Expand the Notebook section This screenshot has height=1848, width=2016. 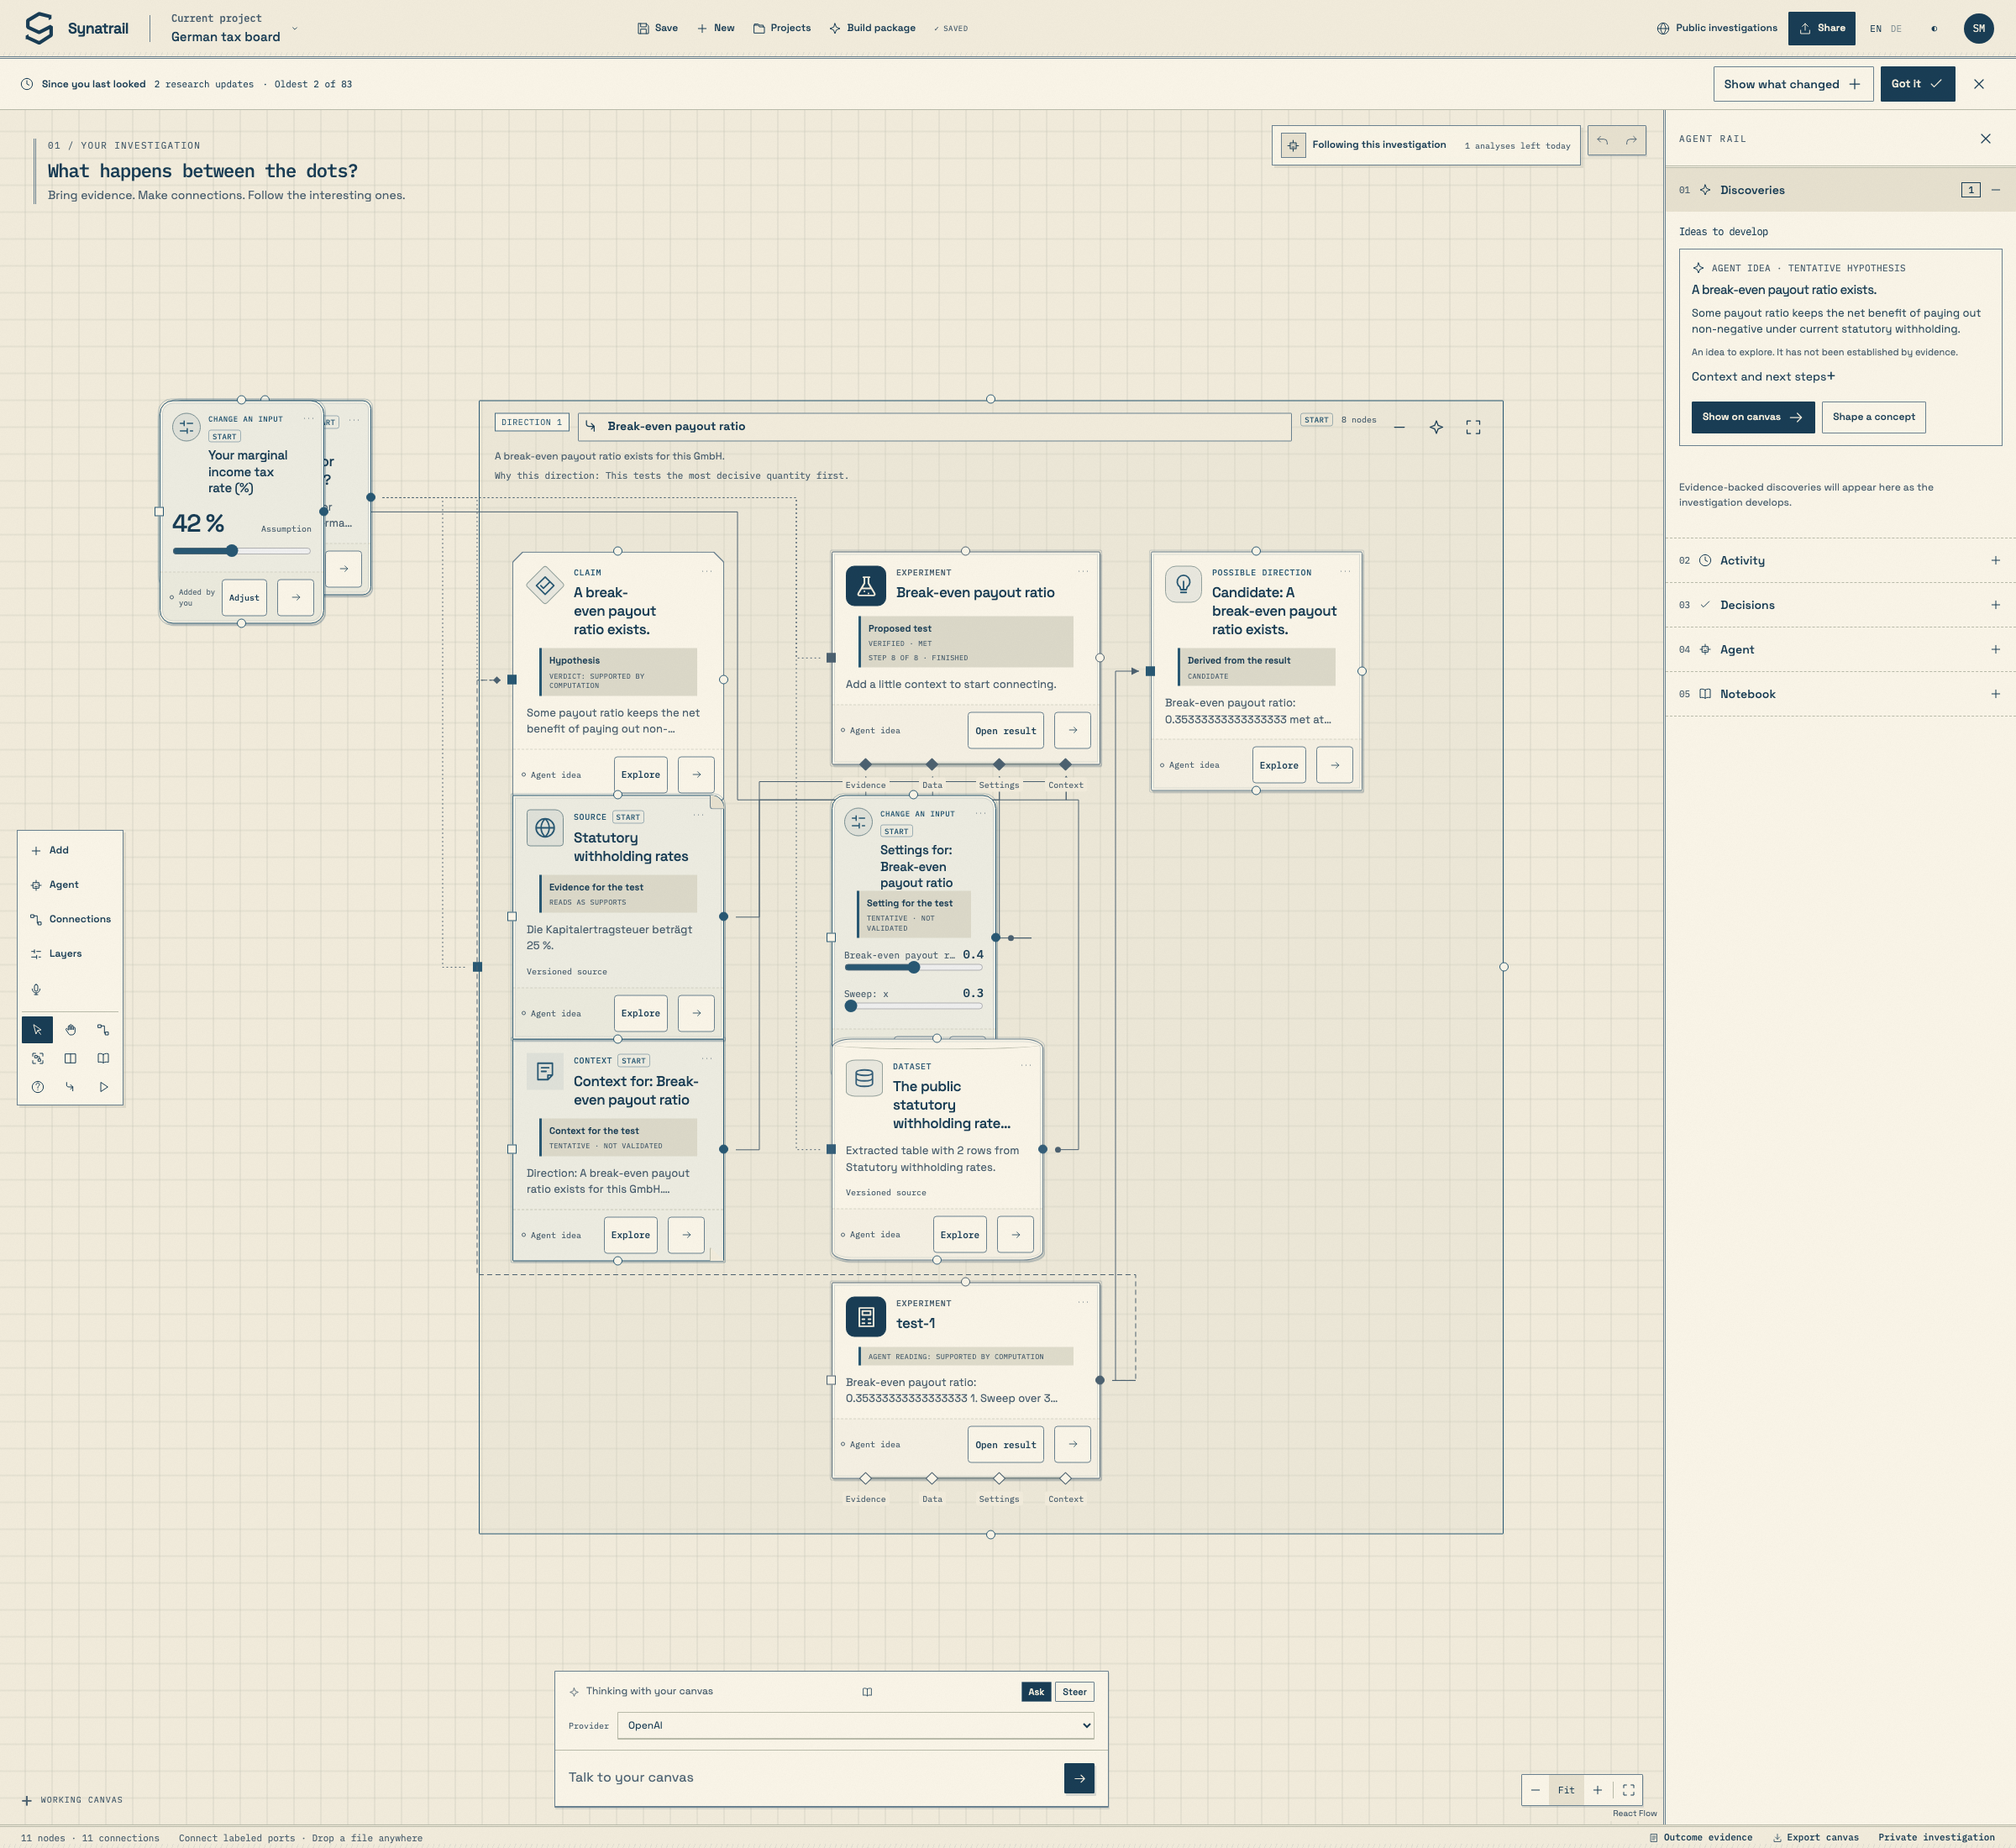coord(1840,694)
